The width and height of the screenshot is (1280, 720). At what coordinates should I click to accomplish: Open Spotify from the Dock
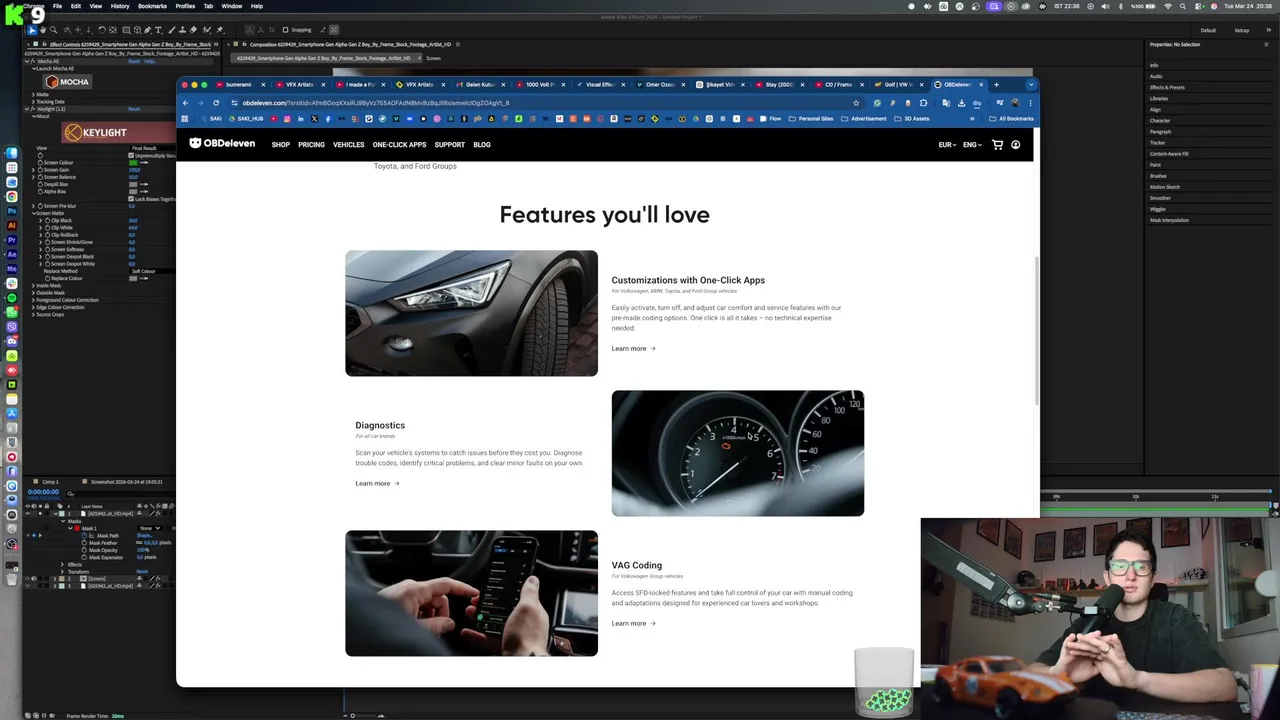(12, 298)
